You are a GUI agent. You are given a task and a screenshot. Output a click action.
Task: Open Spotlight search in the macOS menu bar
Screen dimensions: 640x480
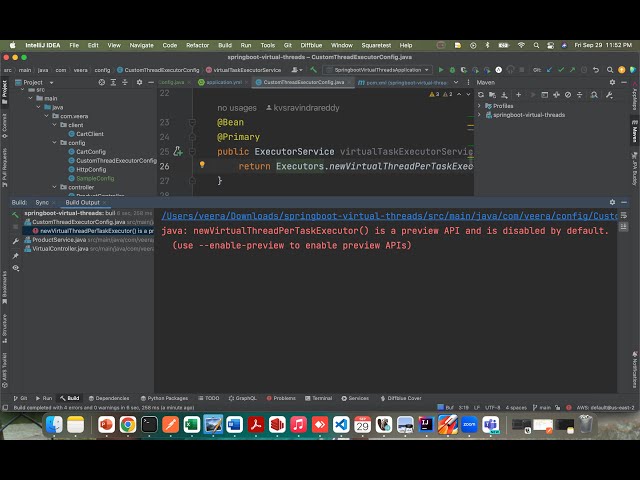pyautogui.click(x=536, y=45)
